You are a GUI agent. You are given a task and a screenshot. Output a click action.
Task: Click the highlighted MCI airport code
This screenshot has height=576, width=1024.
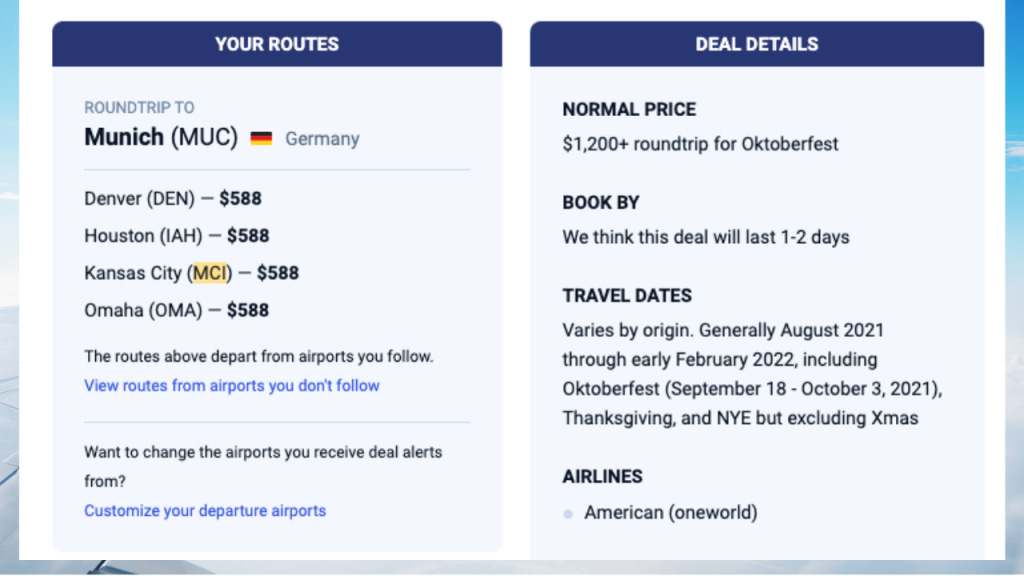[x=210, y=273]
